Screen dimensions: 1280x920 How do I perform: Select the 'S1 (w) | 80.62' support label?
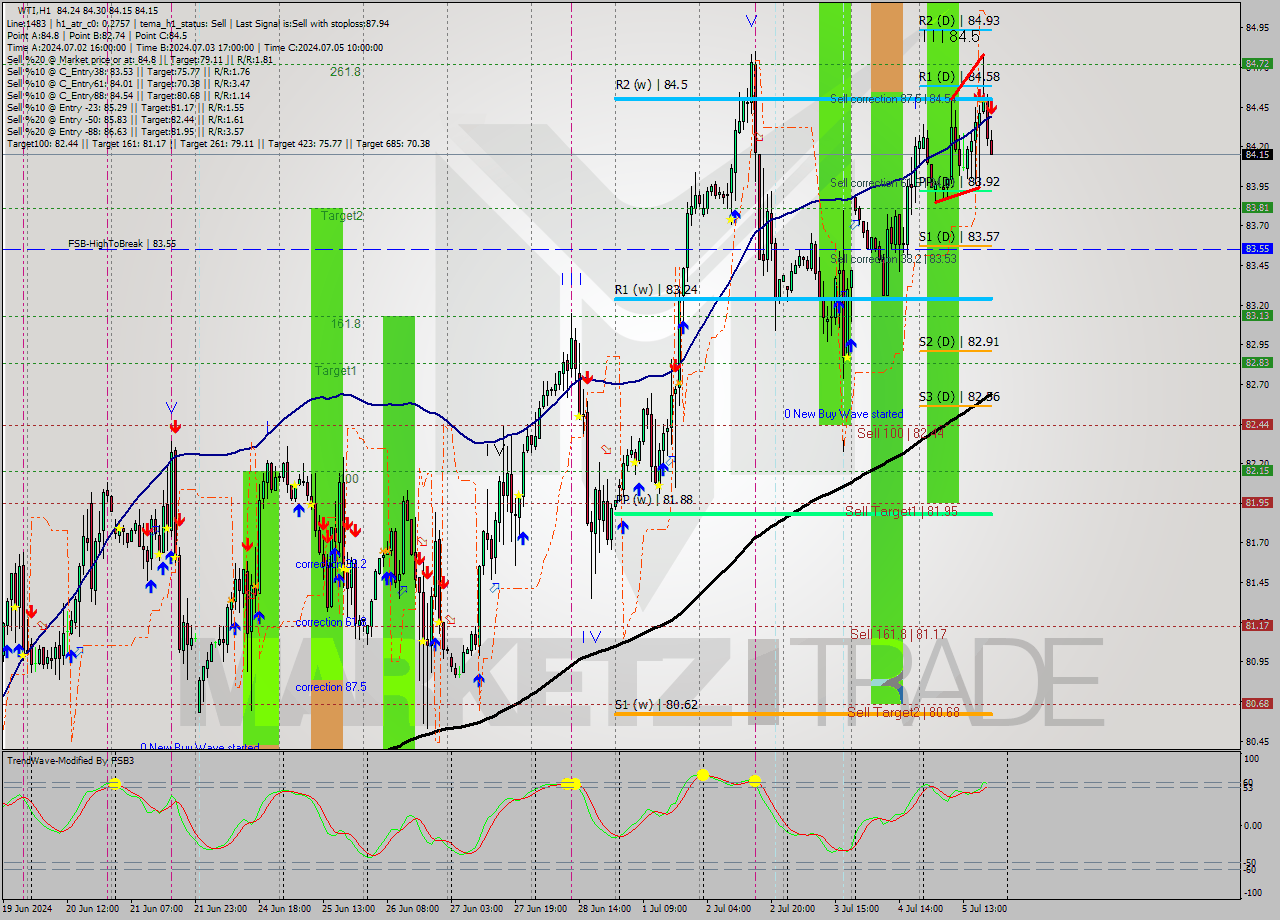pos(656,705)
